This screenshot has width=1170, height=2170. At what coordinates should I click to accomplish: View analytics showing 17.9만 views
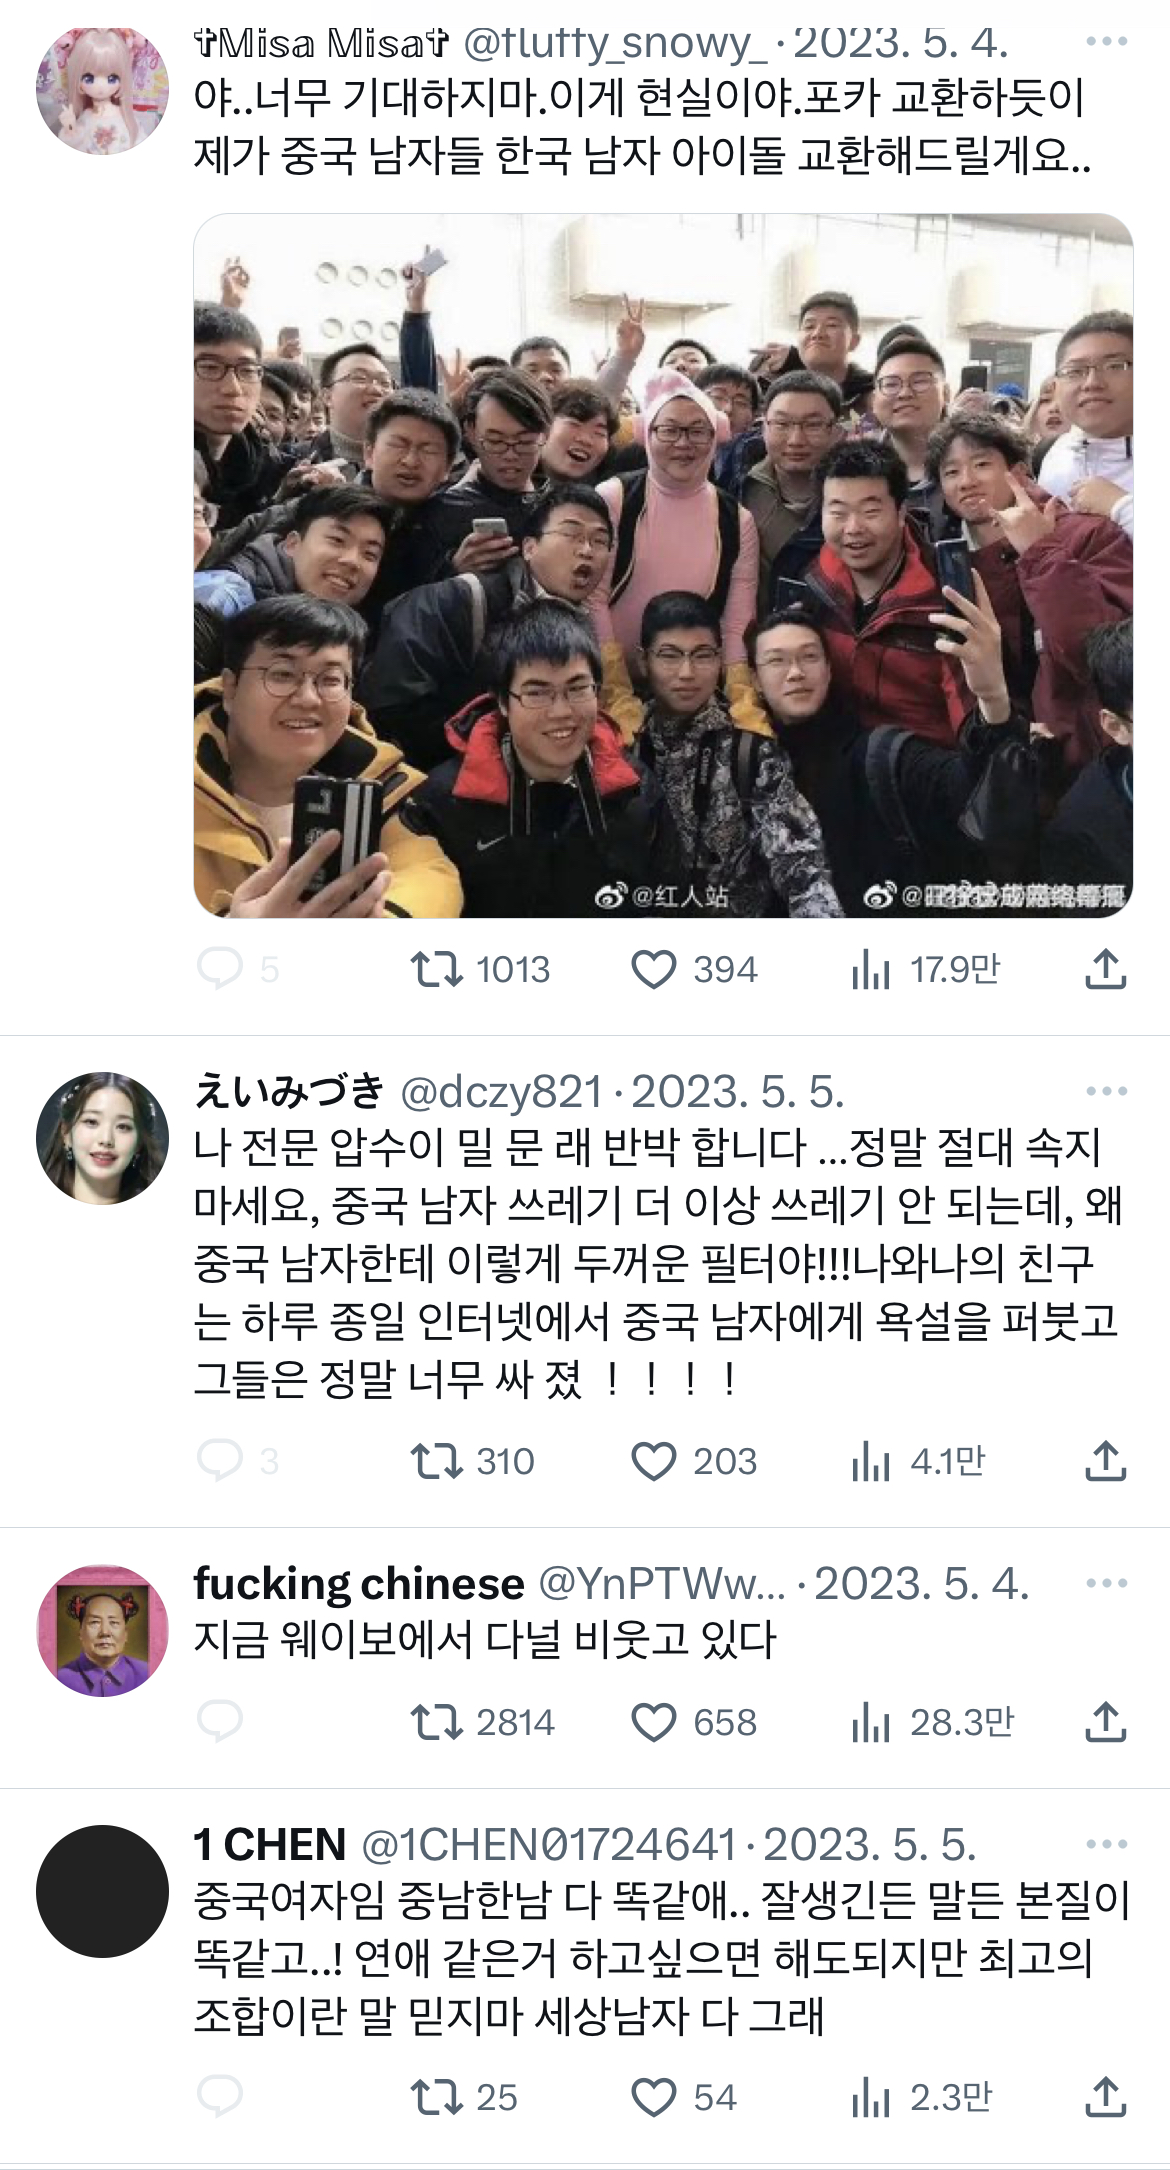click(x=926, y=969)
